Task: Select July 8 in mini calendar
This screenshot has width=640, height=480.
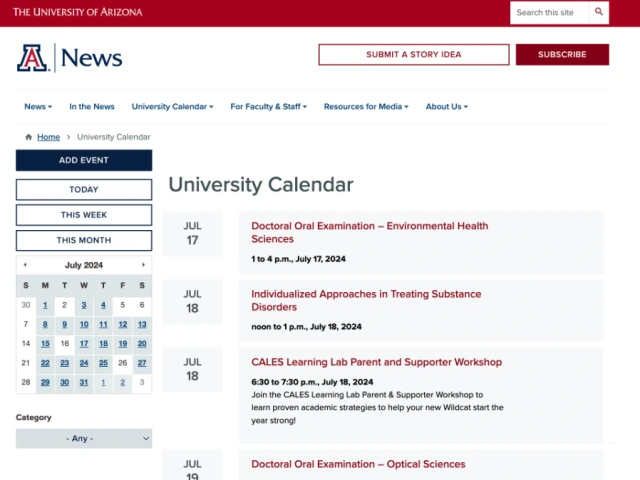Action: [x=45, y=324]
